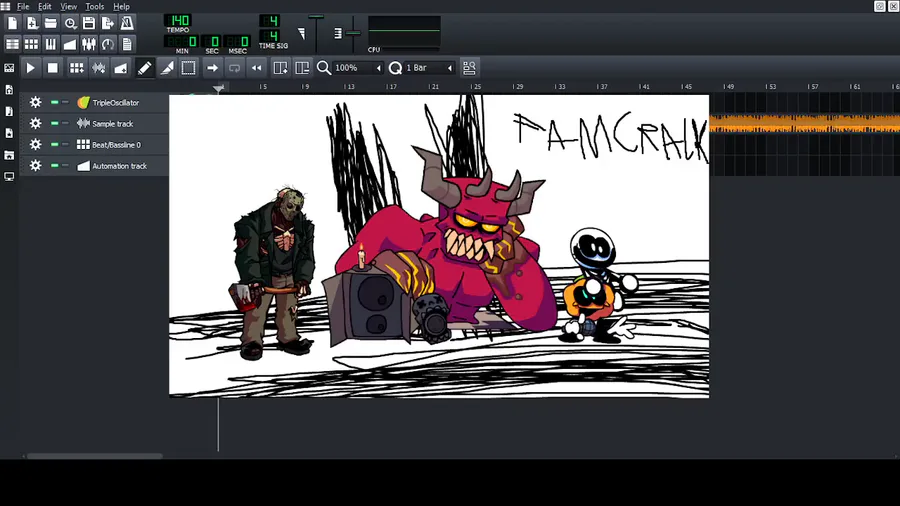Viewport: 900px width, 506px height.
Task: Mute the Sample track
Action: click(55, 123)
